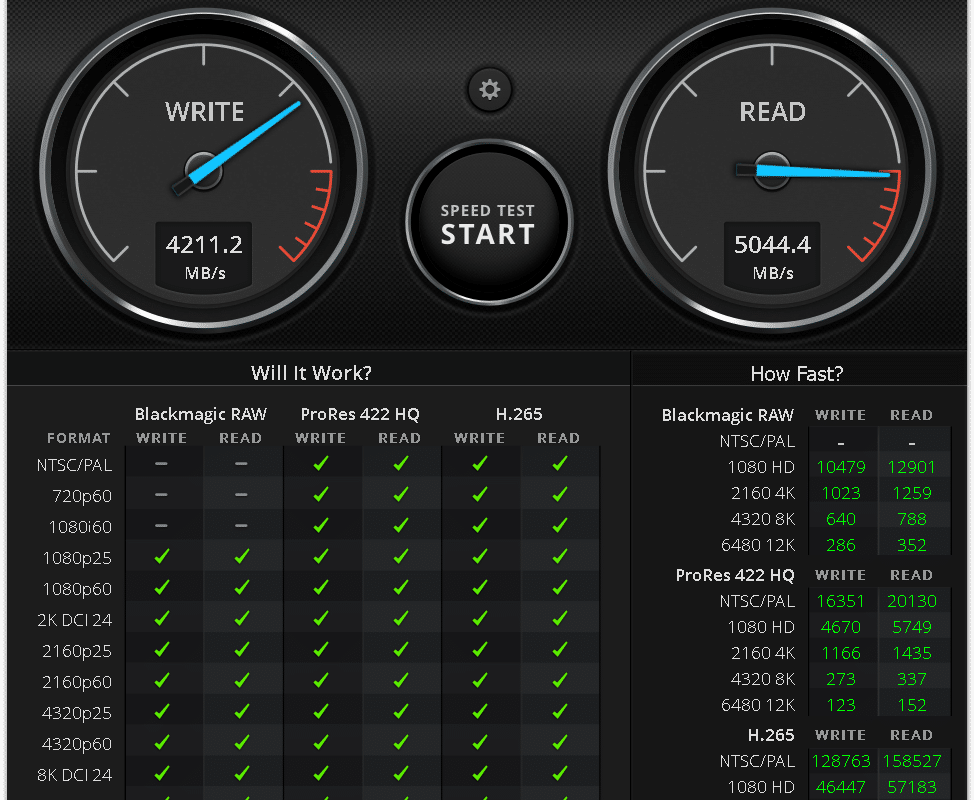The image size is (974, 800).
Task: Click the ProRes 422 HQ write checkmark for 2K DCI 24
Action: (321, 618)
